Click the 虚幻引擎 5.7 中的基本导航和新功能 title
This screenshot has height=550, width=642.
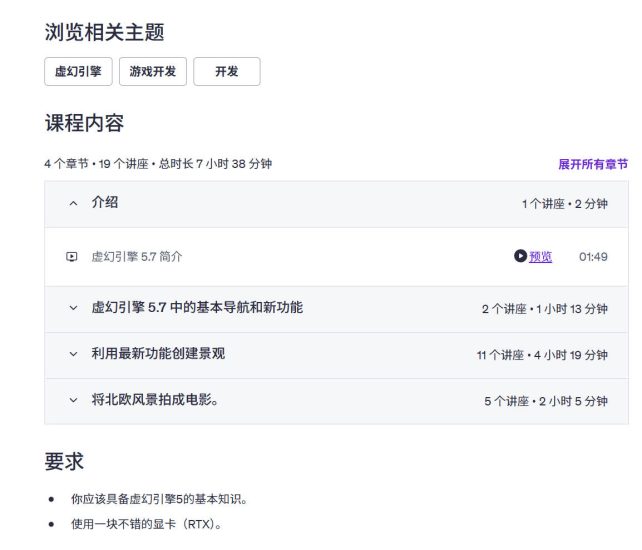click(197, 308)
